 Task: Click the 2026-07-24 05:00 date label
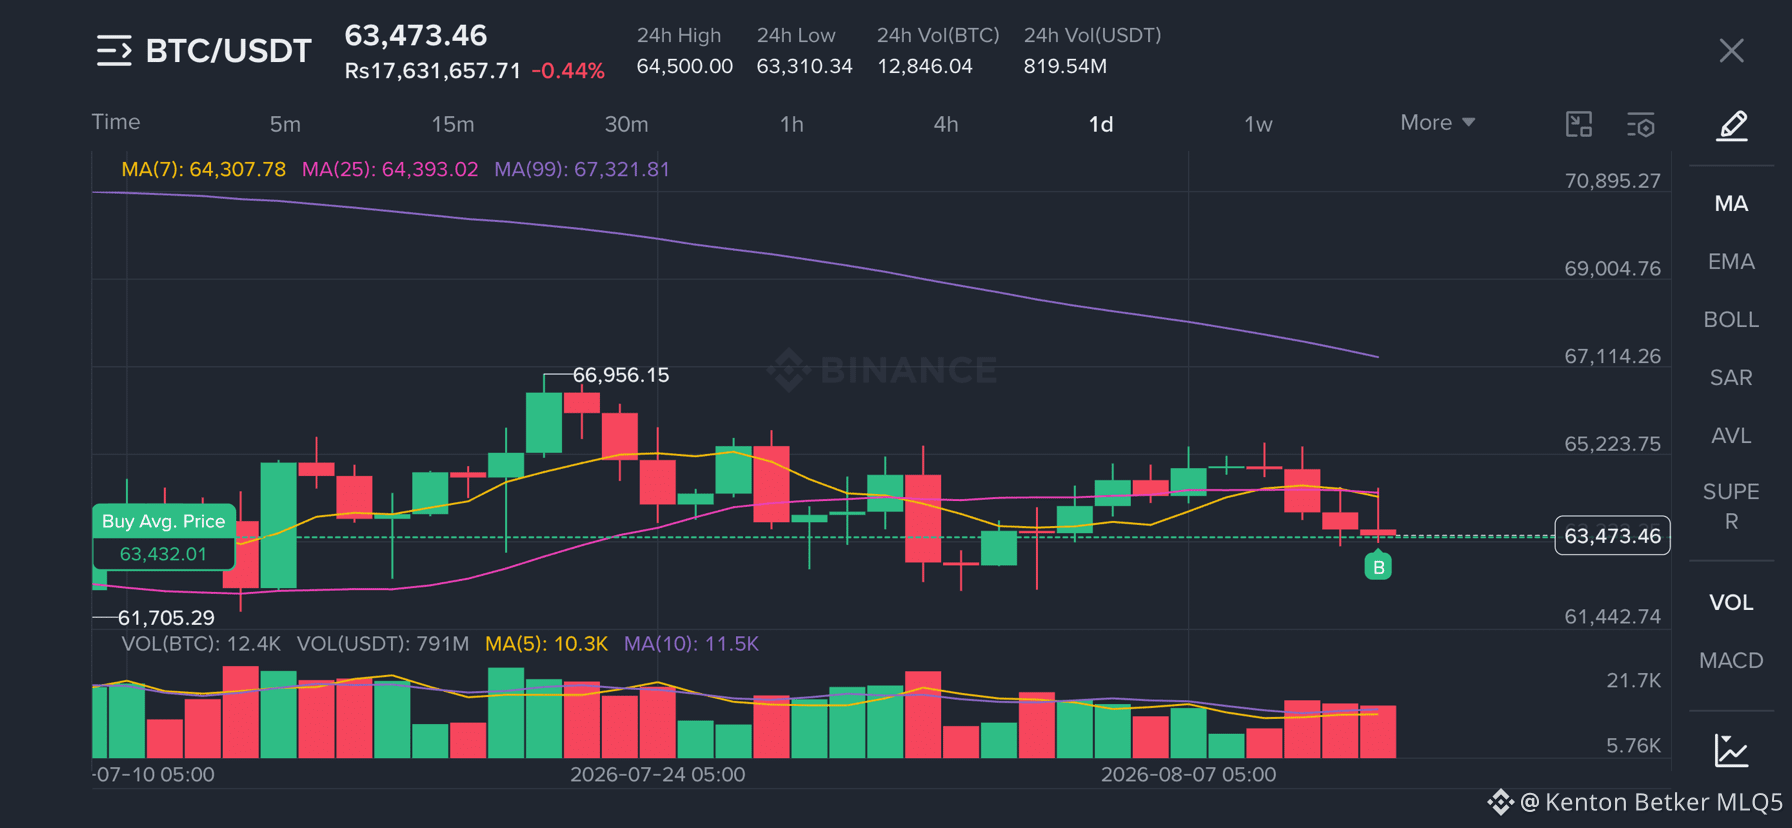658,774
